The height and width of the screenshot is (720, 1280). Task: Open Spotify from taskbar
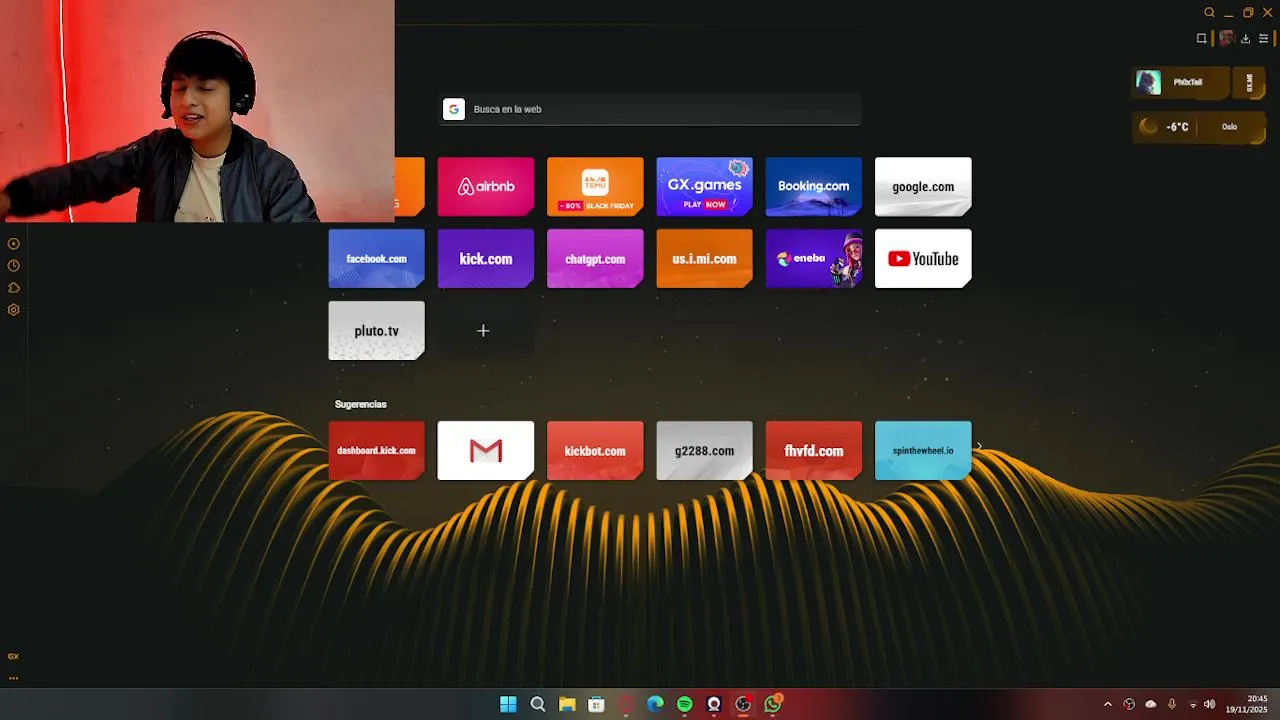684,704
